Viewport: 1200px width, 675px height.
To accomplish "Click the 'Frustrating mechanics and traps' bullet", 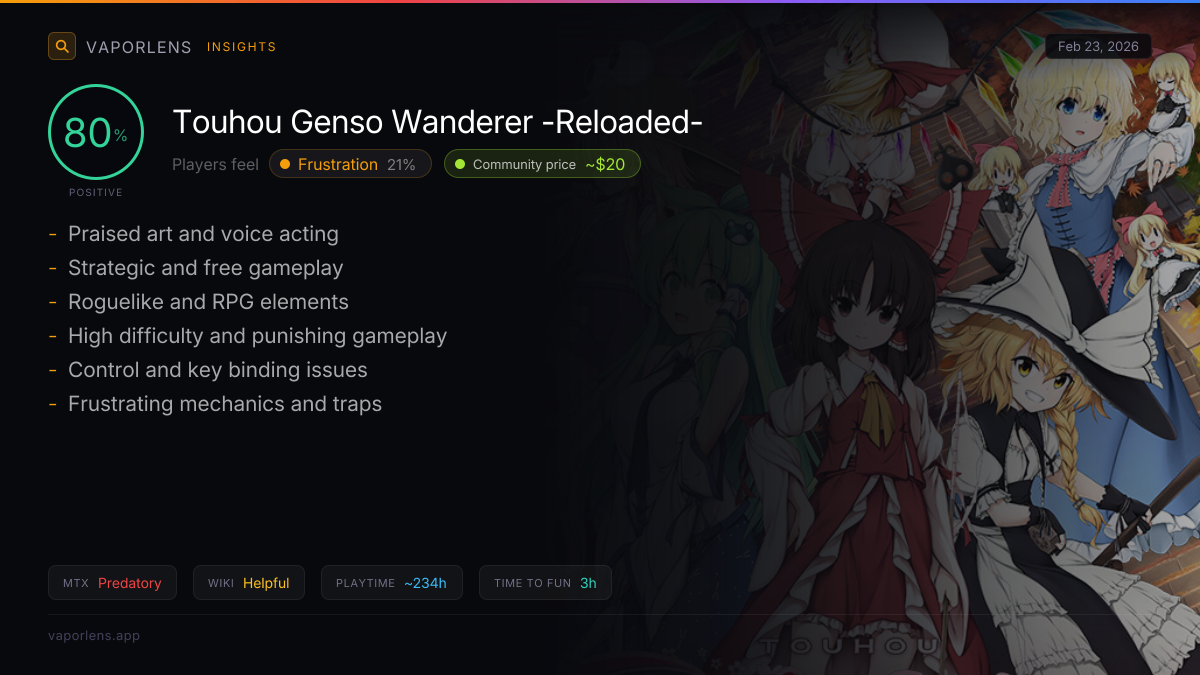I will (x=225, y=404).
